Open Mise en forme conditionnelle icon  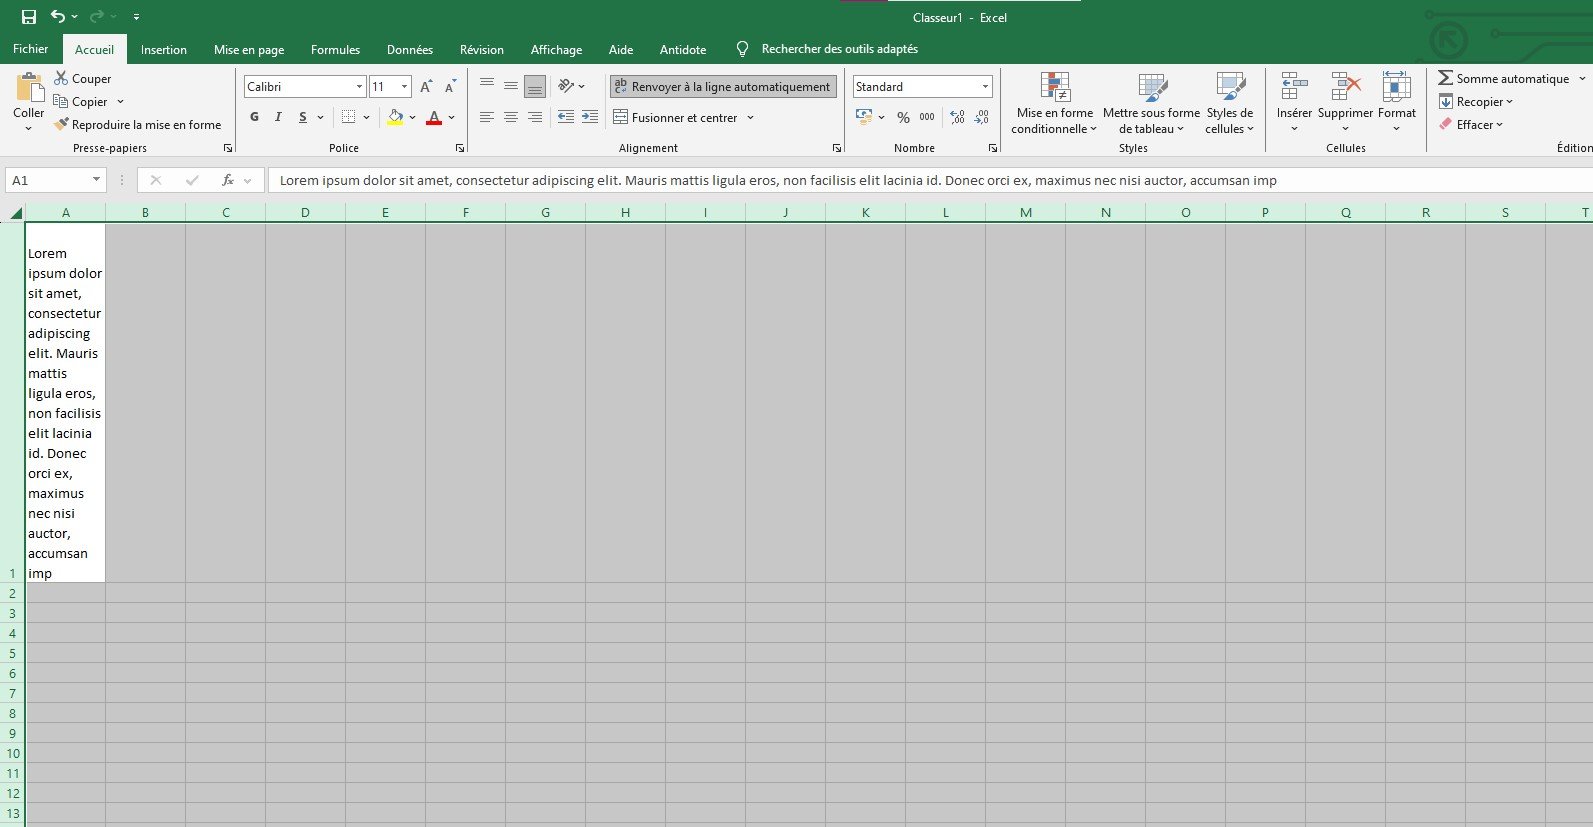coord(1054,88)
